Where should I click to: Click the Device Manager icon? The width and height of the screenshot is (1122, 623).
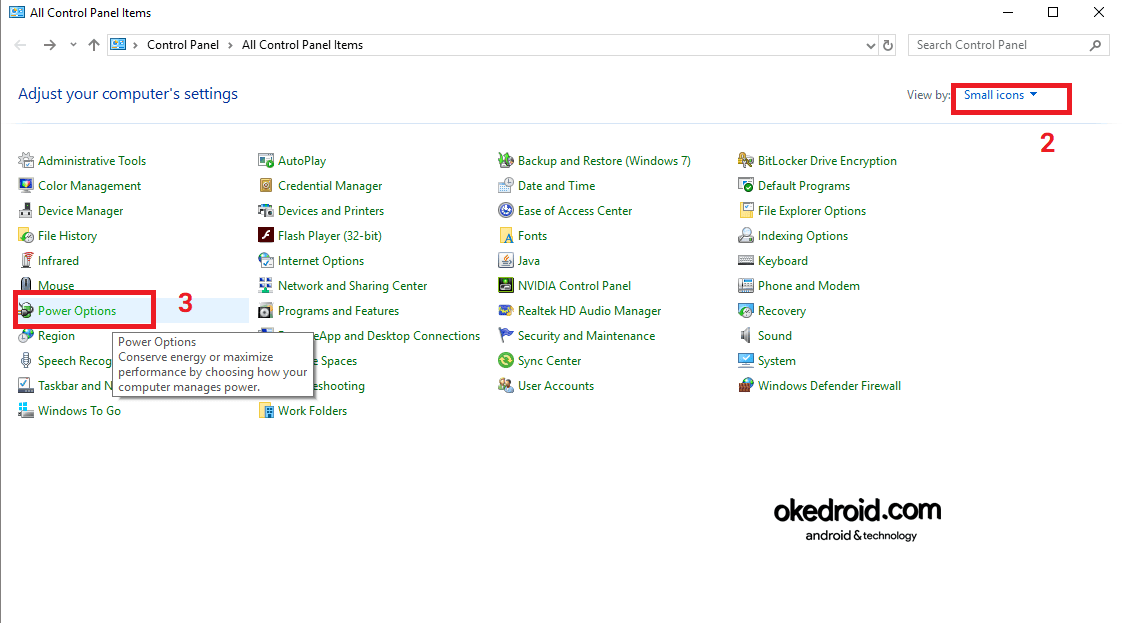click(x=26, y=210)
